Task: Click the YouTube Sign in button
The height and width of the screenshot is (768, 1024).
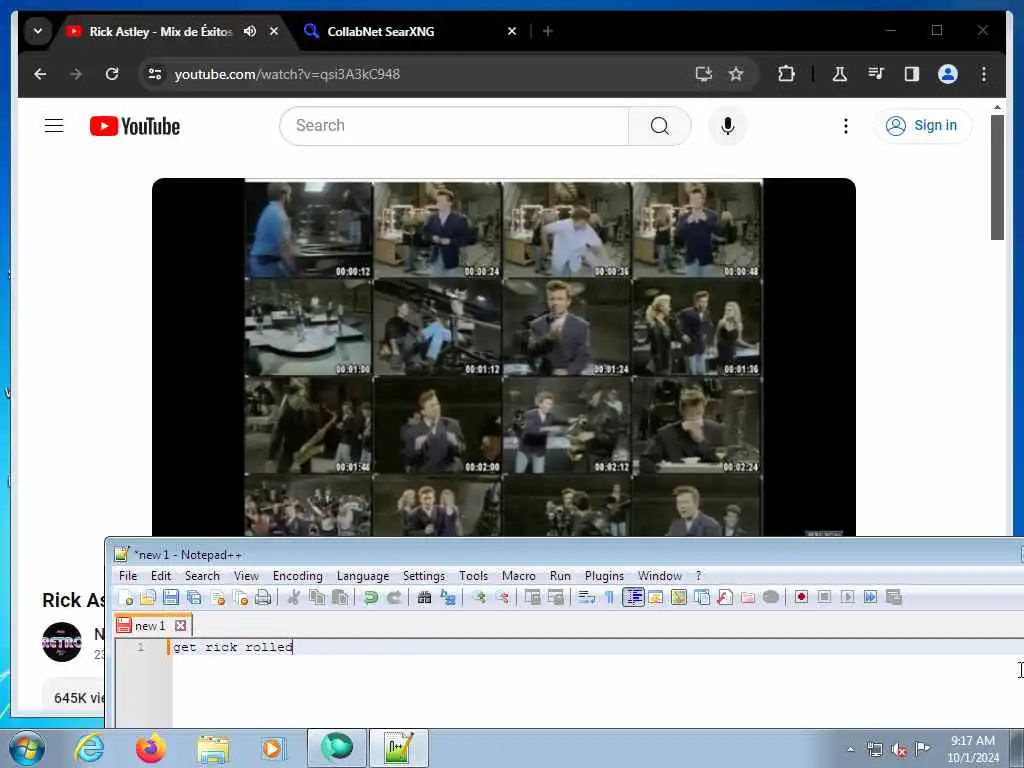Action: [922, 125]
